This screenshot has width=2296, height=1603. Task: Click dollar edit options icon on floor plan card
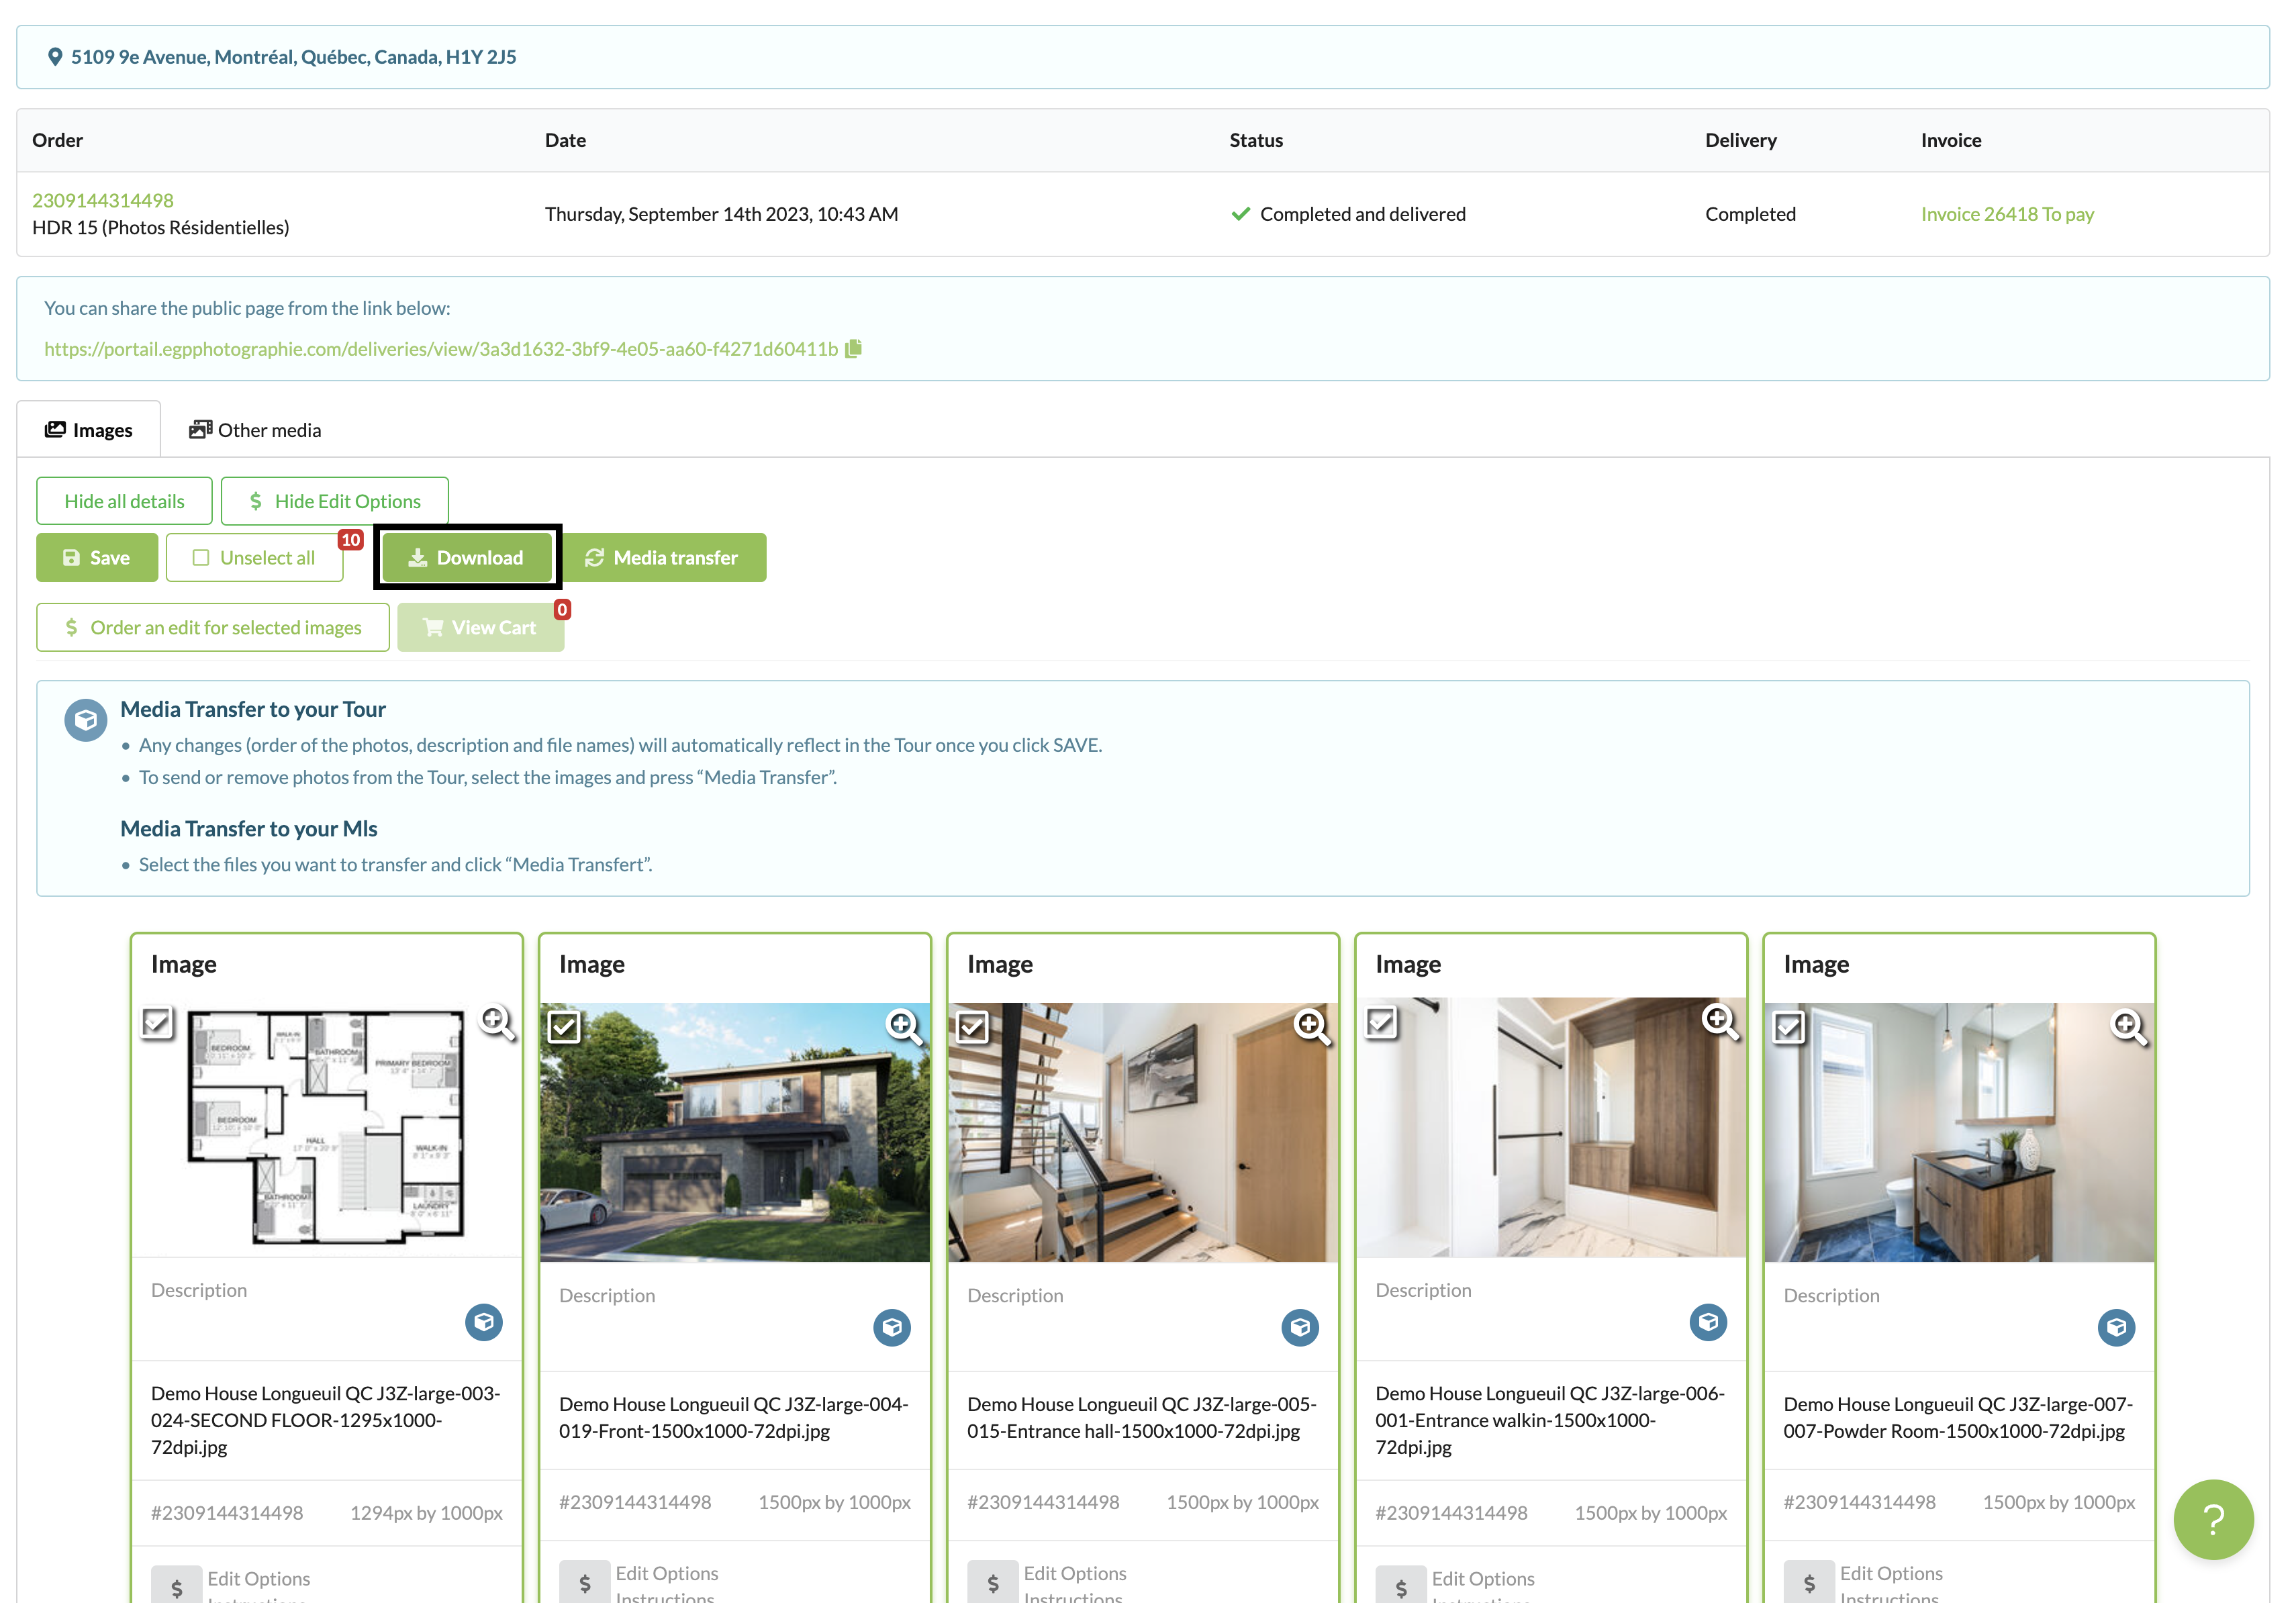177,1586
